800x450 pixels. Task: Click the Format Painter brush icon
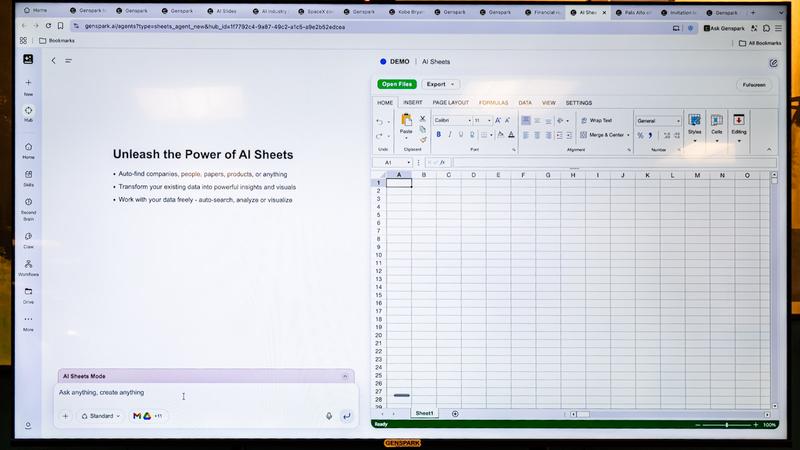422,139
